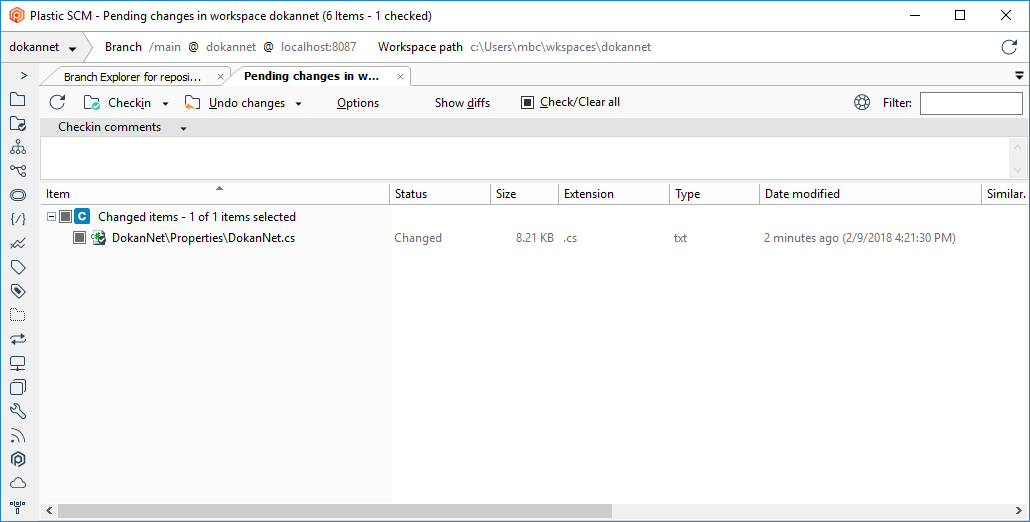Click into the checkin comments text area
The width and height of the screenshot is (1030, 522).
tap(524, 158)
